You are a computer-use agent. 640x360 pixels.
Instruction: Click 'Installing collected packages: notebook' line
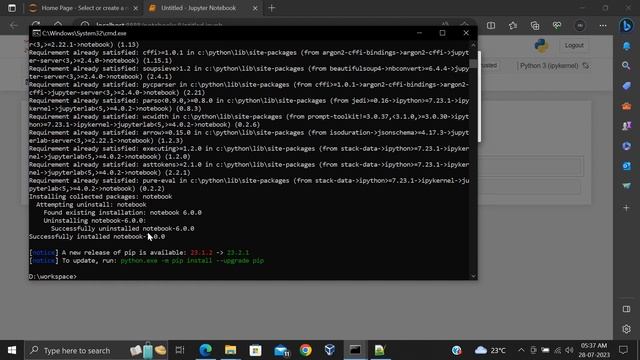(100, 197)
